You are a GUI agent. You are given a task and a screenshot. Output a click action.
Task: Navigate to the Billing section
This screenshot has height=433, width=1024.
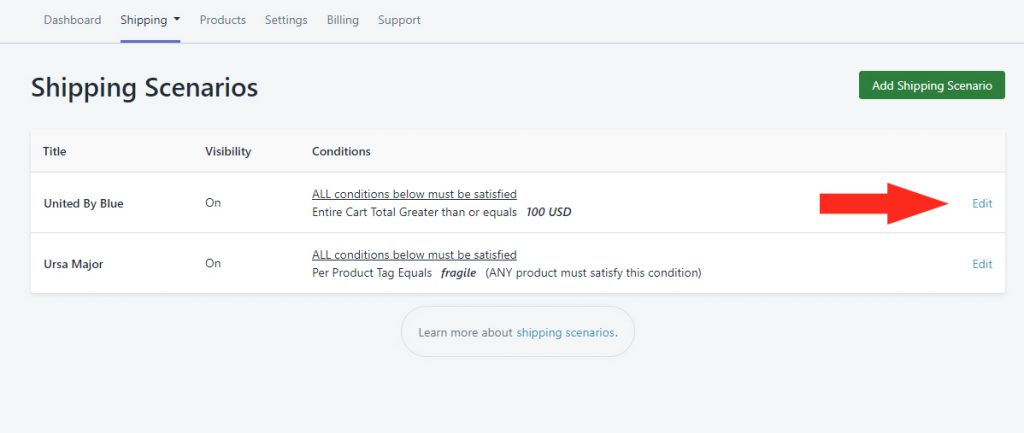tap(343, 20)
